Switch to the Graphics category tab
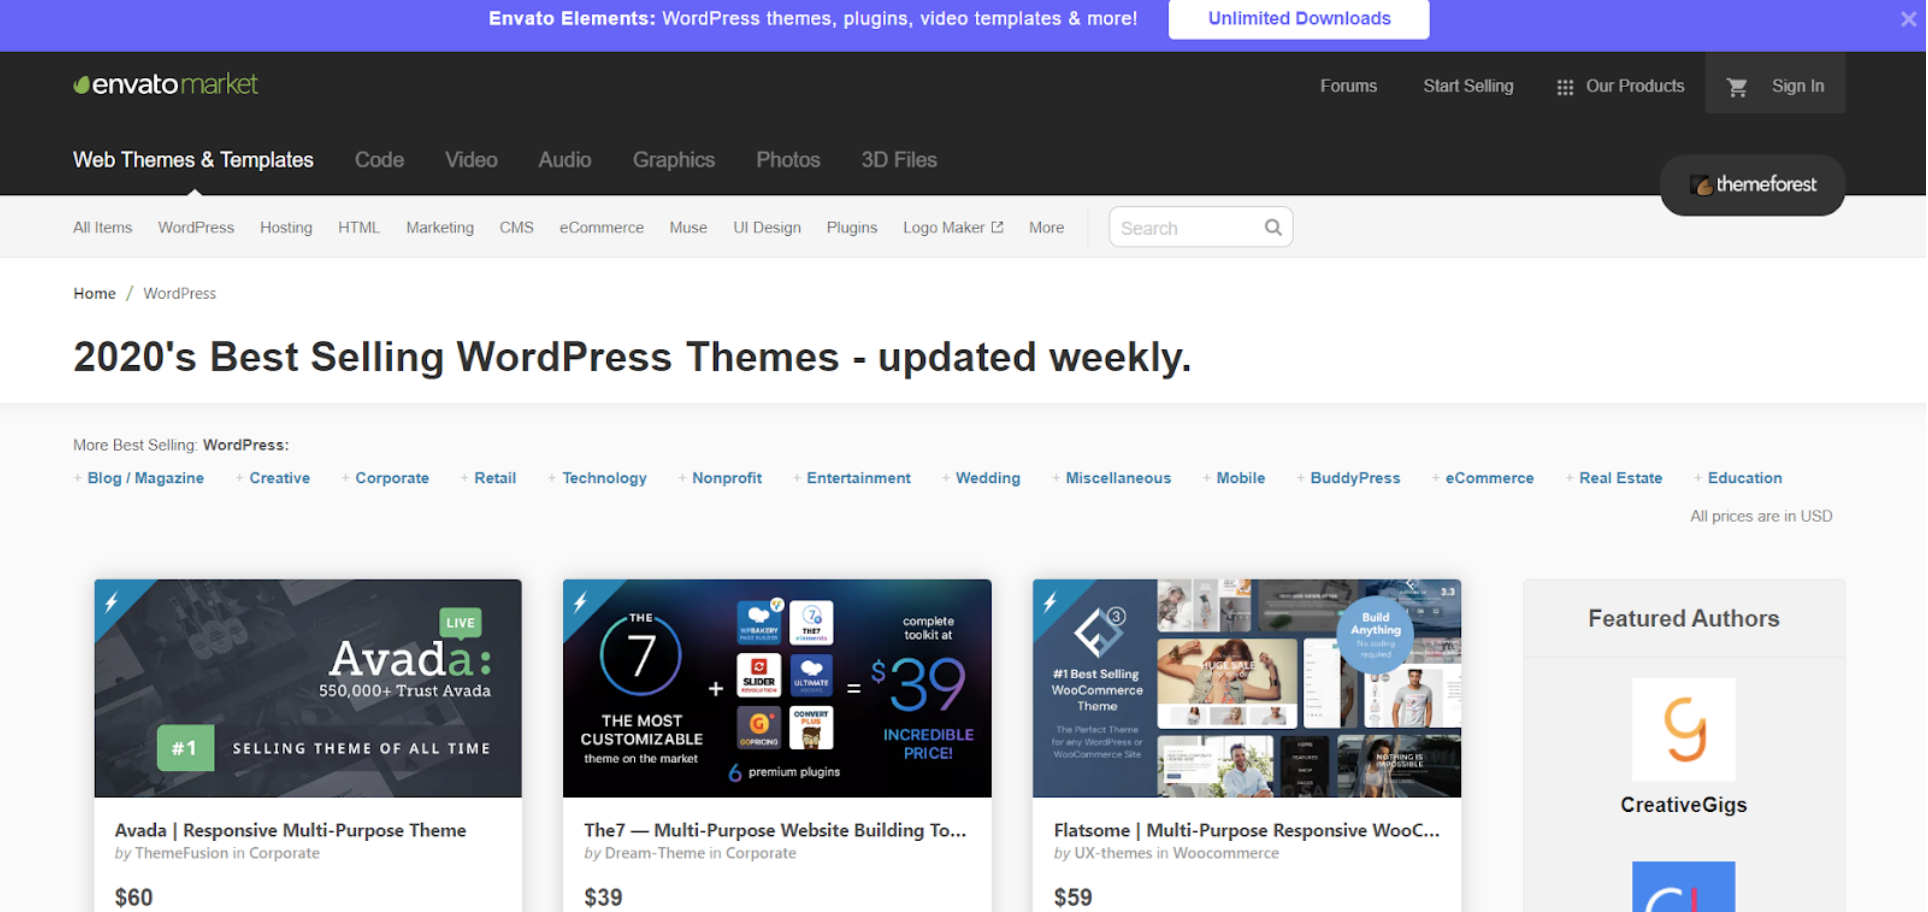1928x912 pixels. (673, 160)
